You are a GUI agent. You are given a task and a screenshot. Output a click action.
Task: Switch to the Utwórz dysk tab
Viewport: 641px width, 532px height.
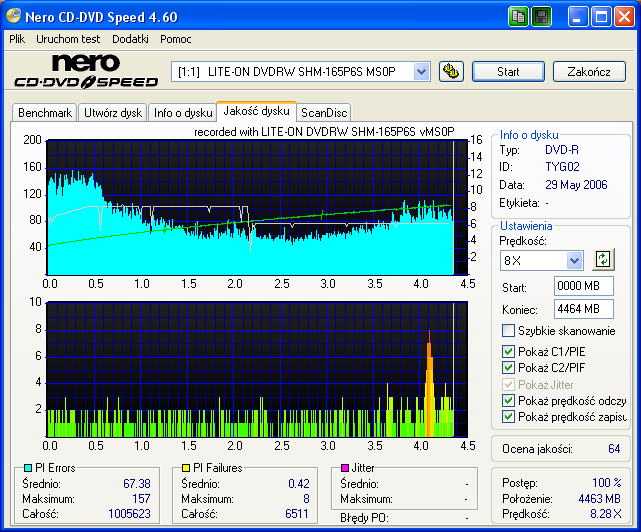(113, 112)
